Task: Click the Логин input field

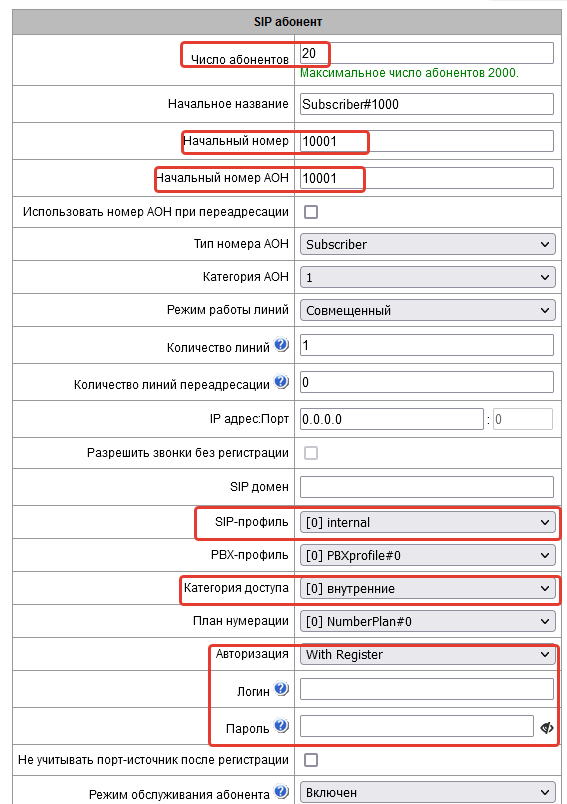Action: click(x=427, y=689)
